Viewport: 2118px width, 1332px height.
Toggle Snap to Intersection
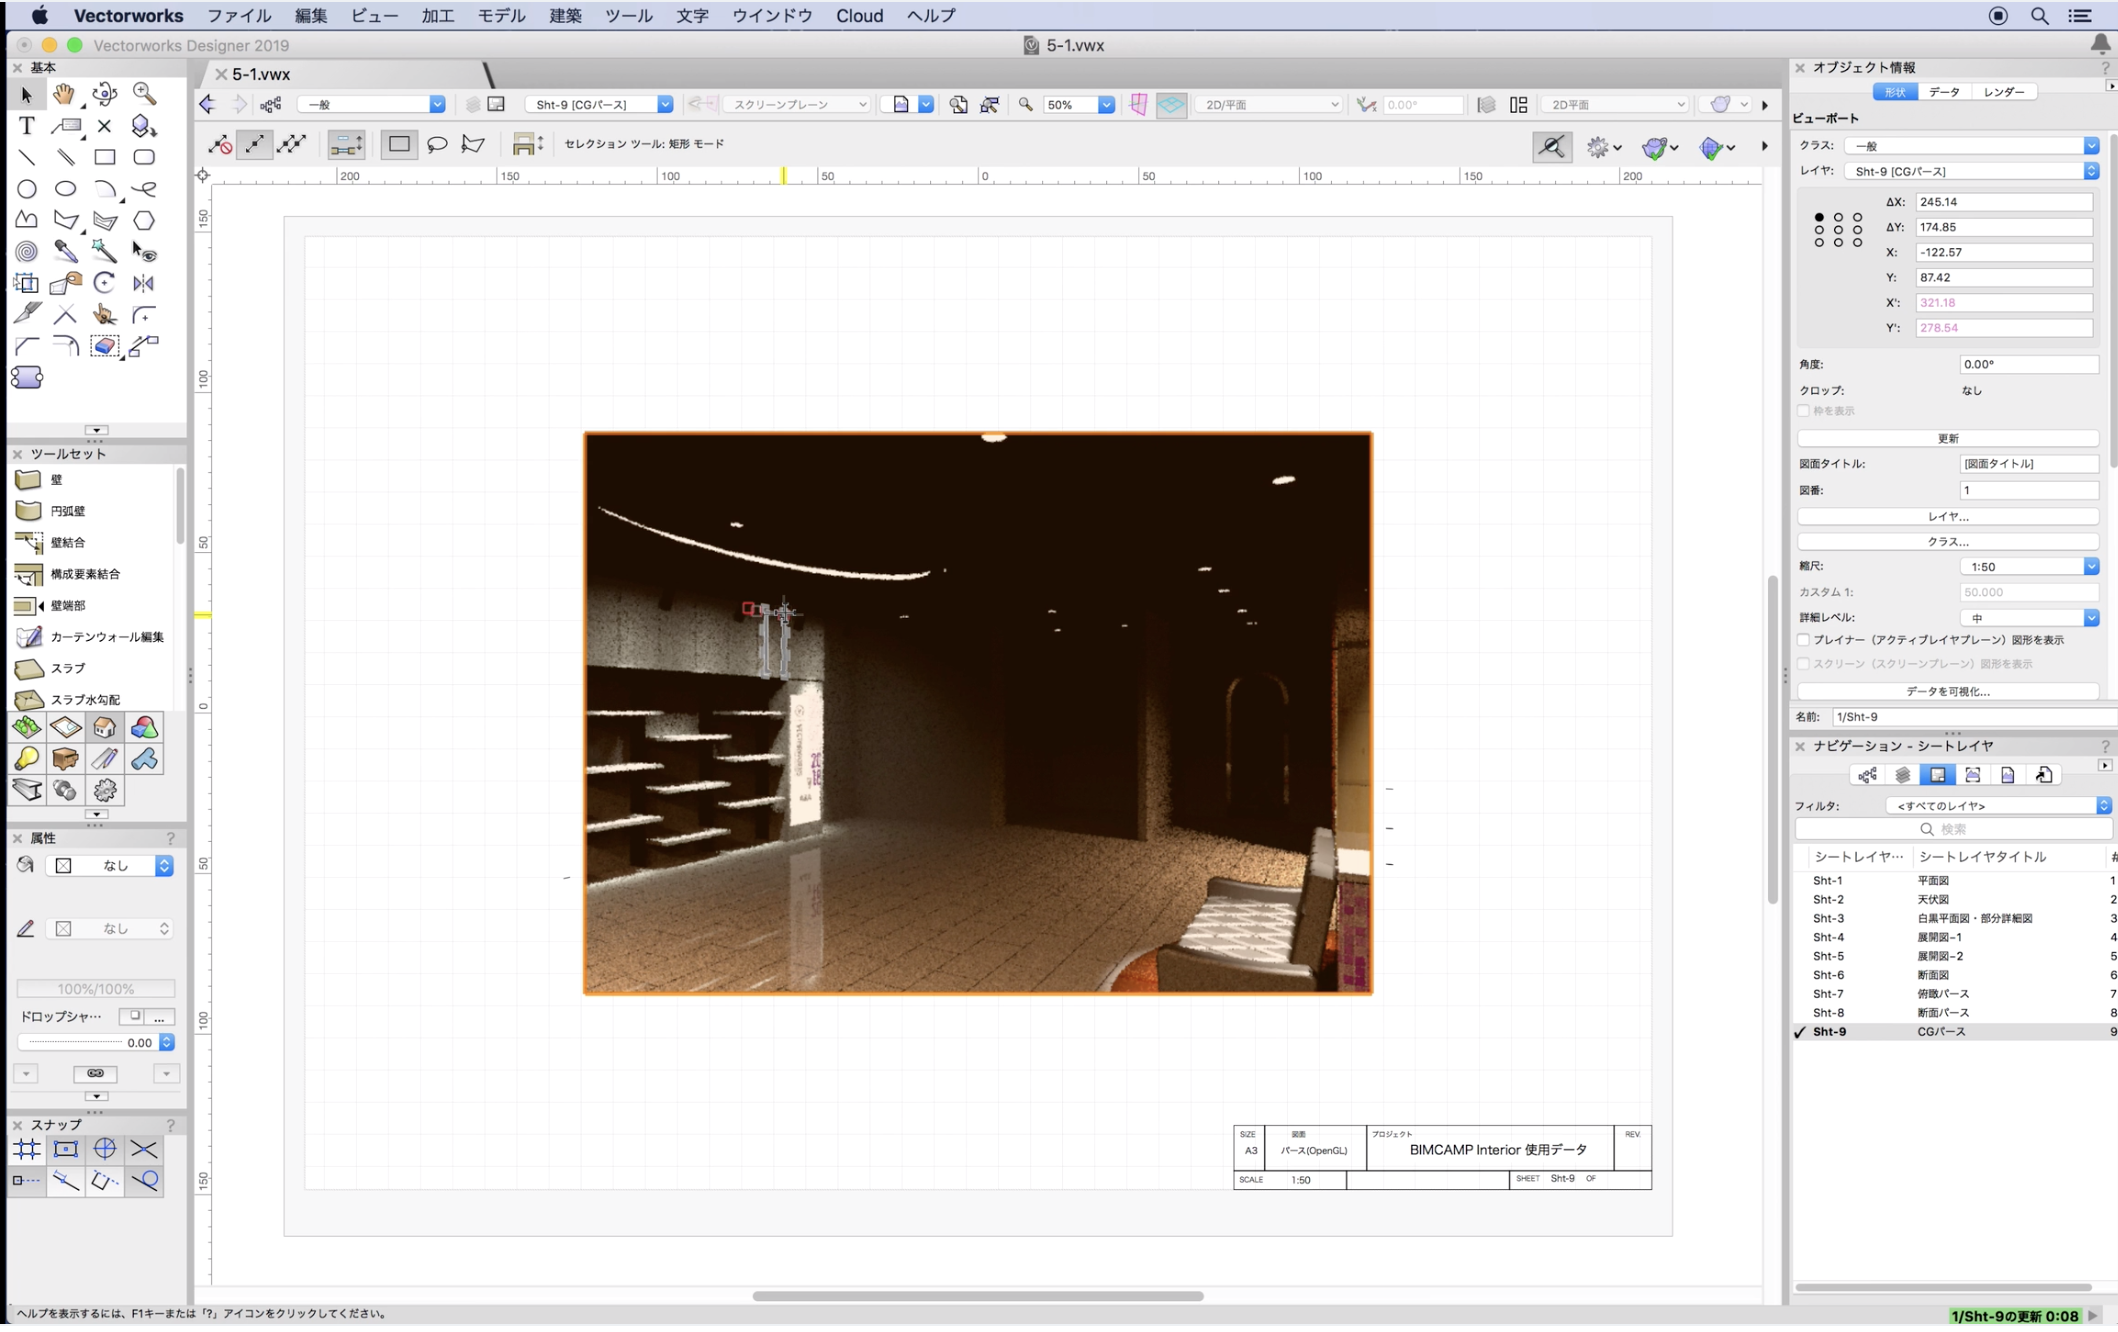144,1150
